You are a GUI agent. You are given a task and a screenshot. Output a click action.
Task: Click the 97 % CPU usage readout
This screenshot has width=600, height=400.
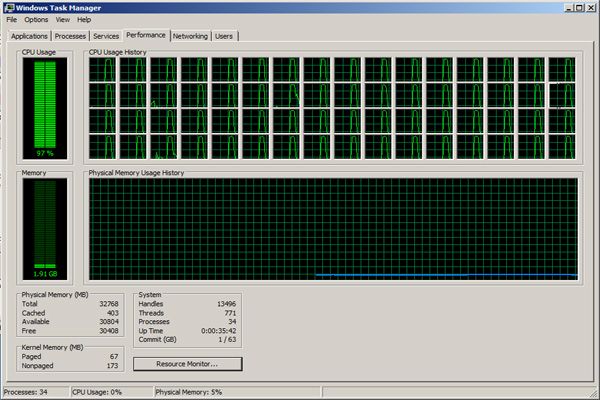click(45, 153)
